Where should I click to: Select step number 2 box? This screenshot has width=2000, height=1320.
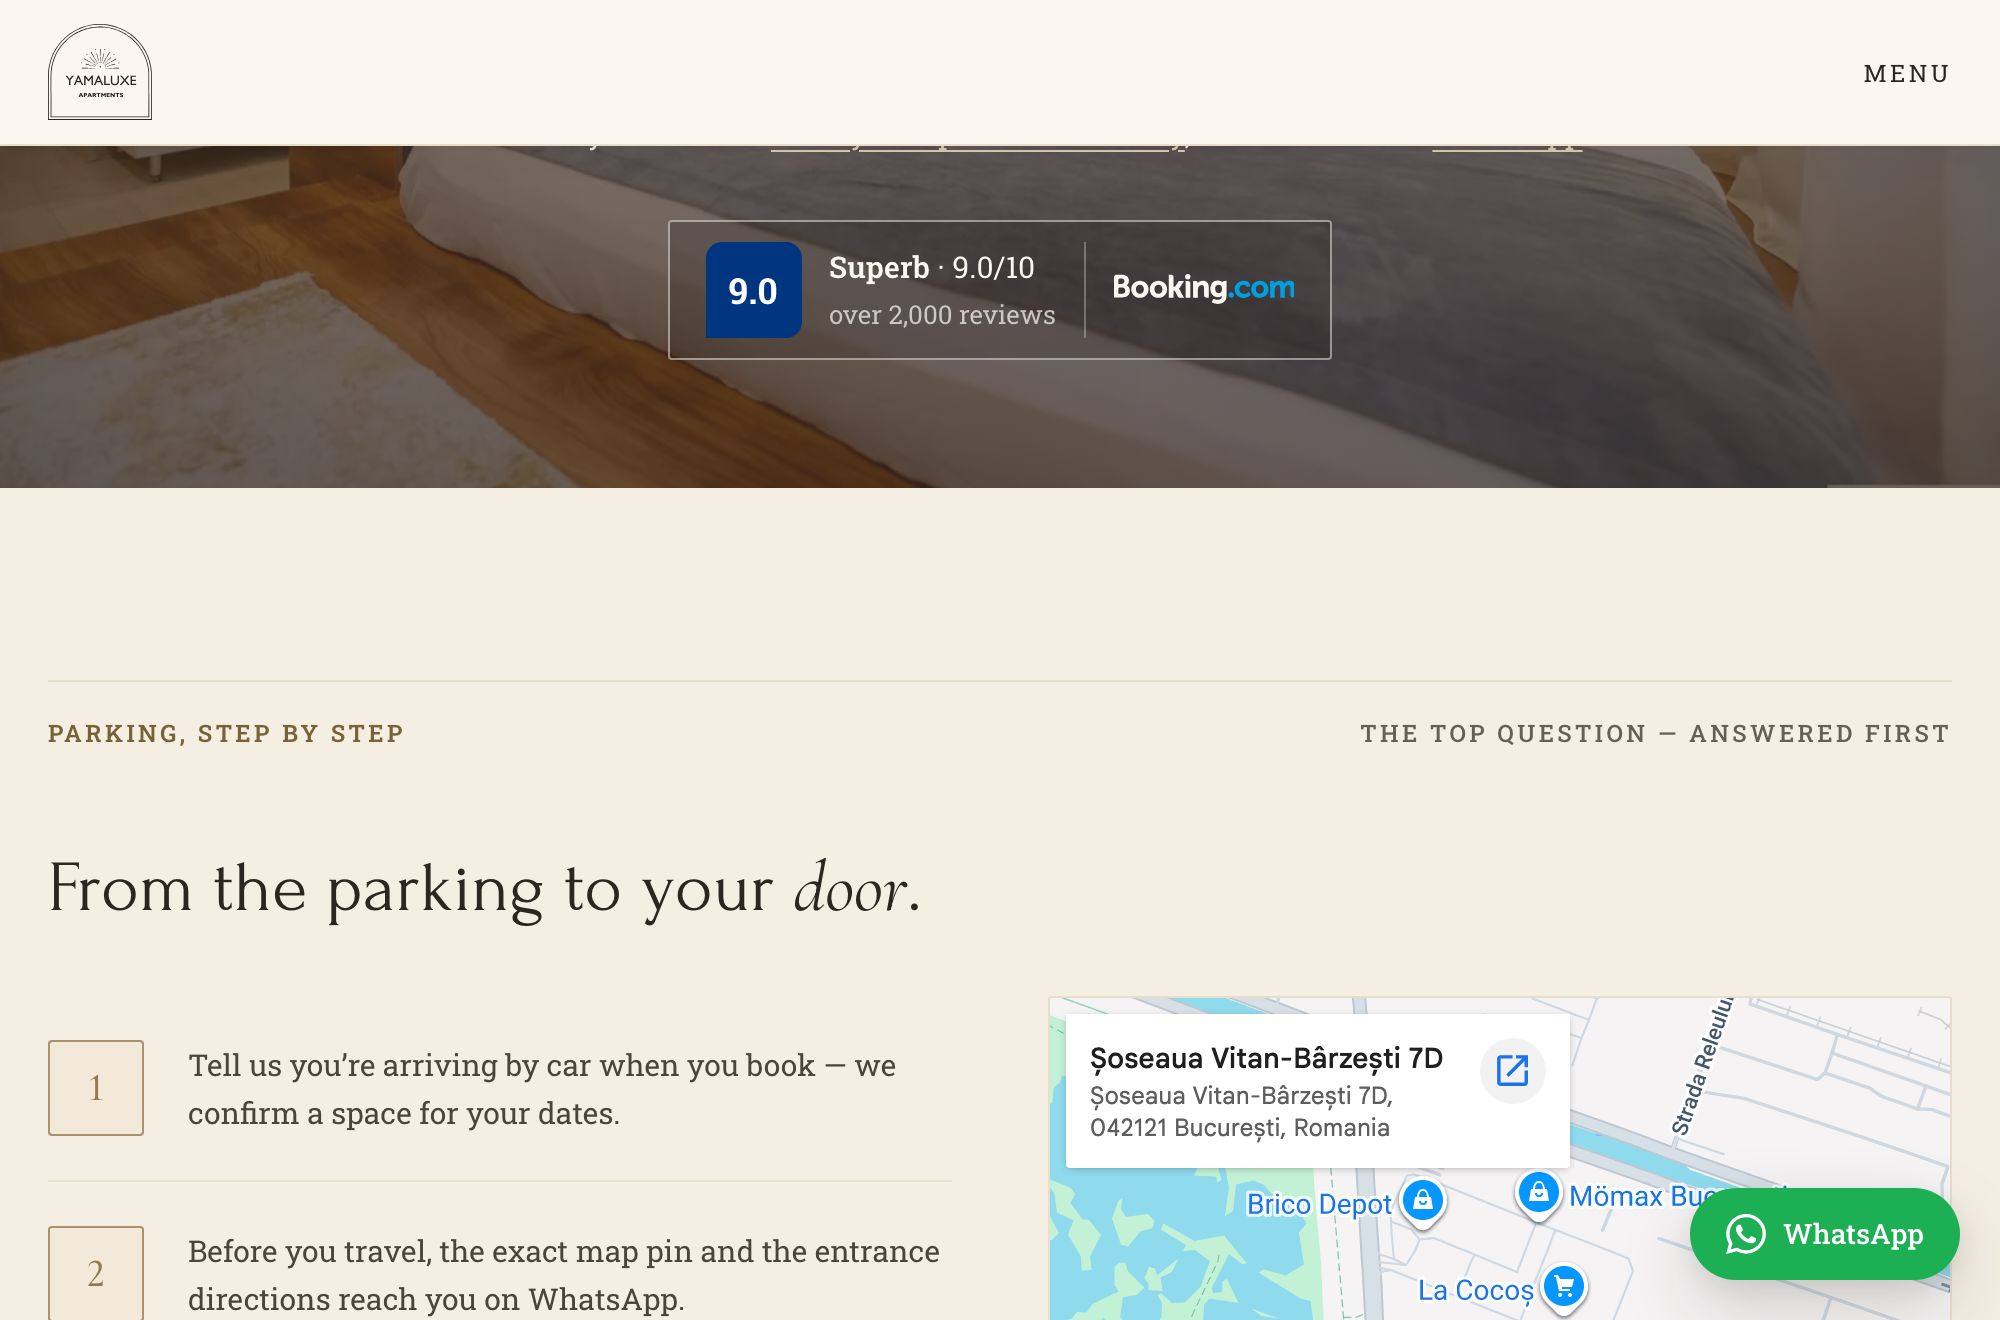point(96,1272)
